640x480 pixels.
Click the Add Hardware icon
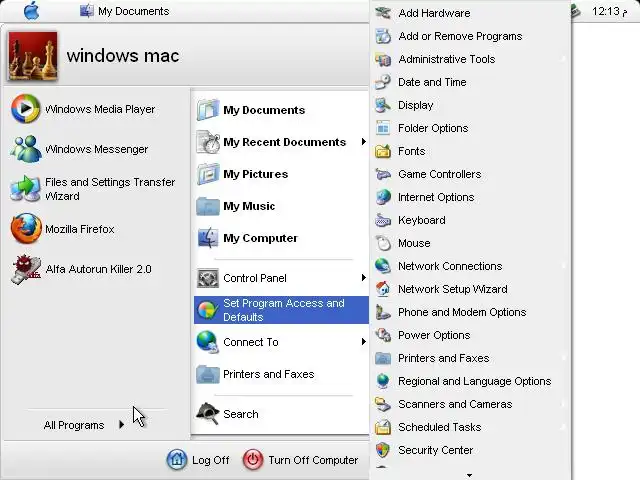383,13
